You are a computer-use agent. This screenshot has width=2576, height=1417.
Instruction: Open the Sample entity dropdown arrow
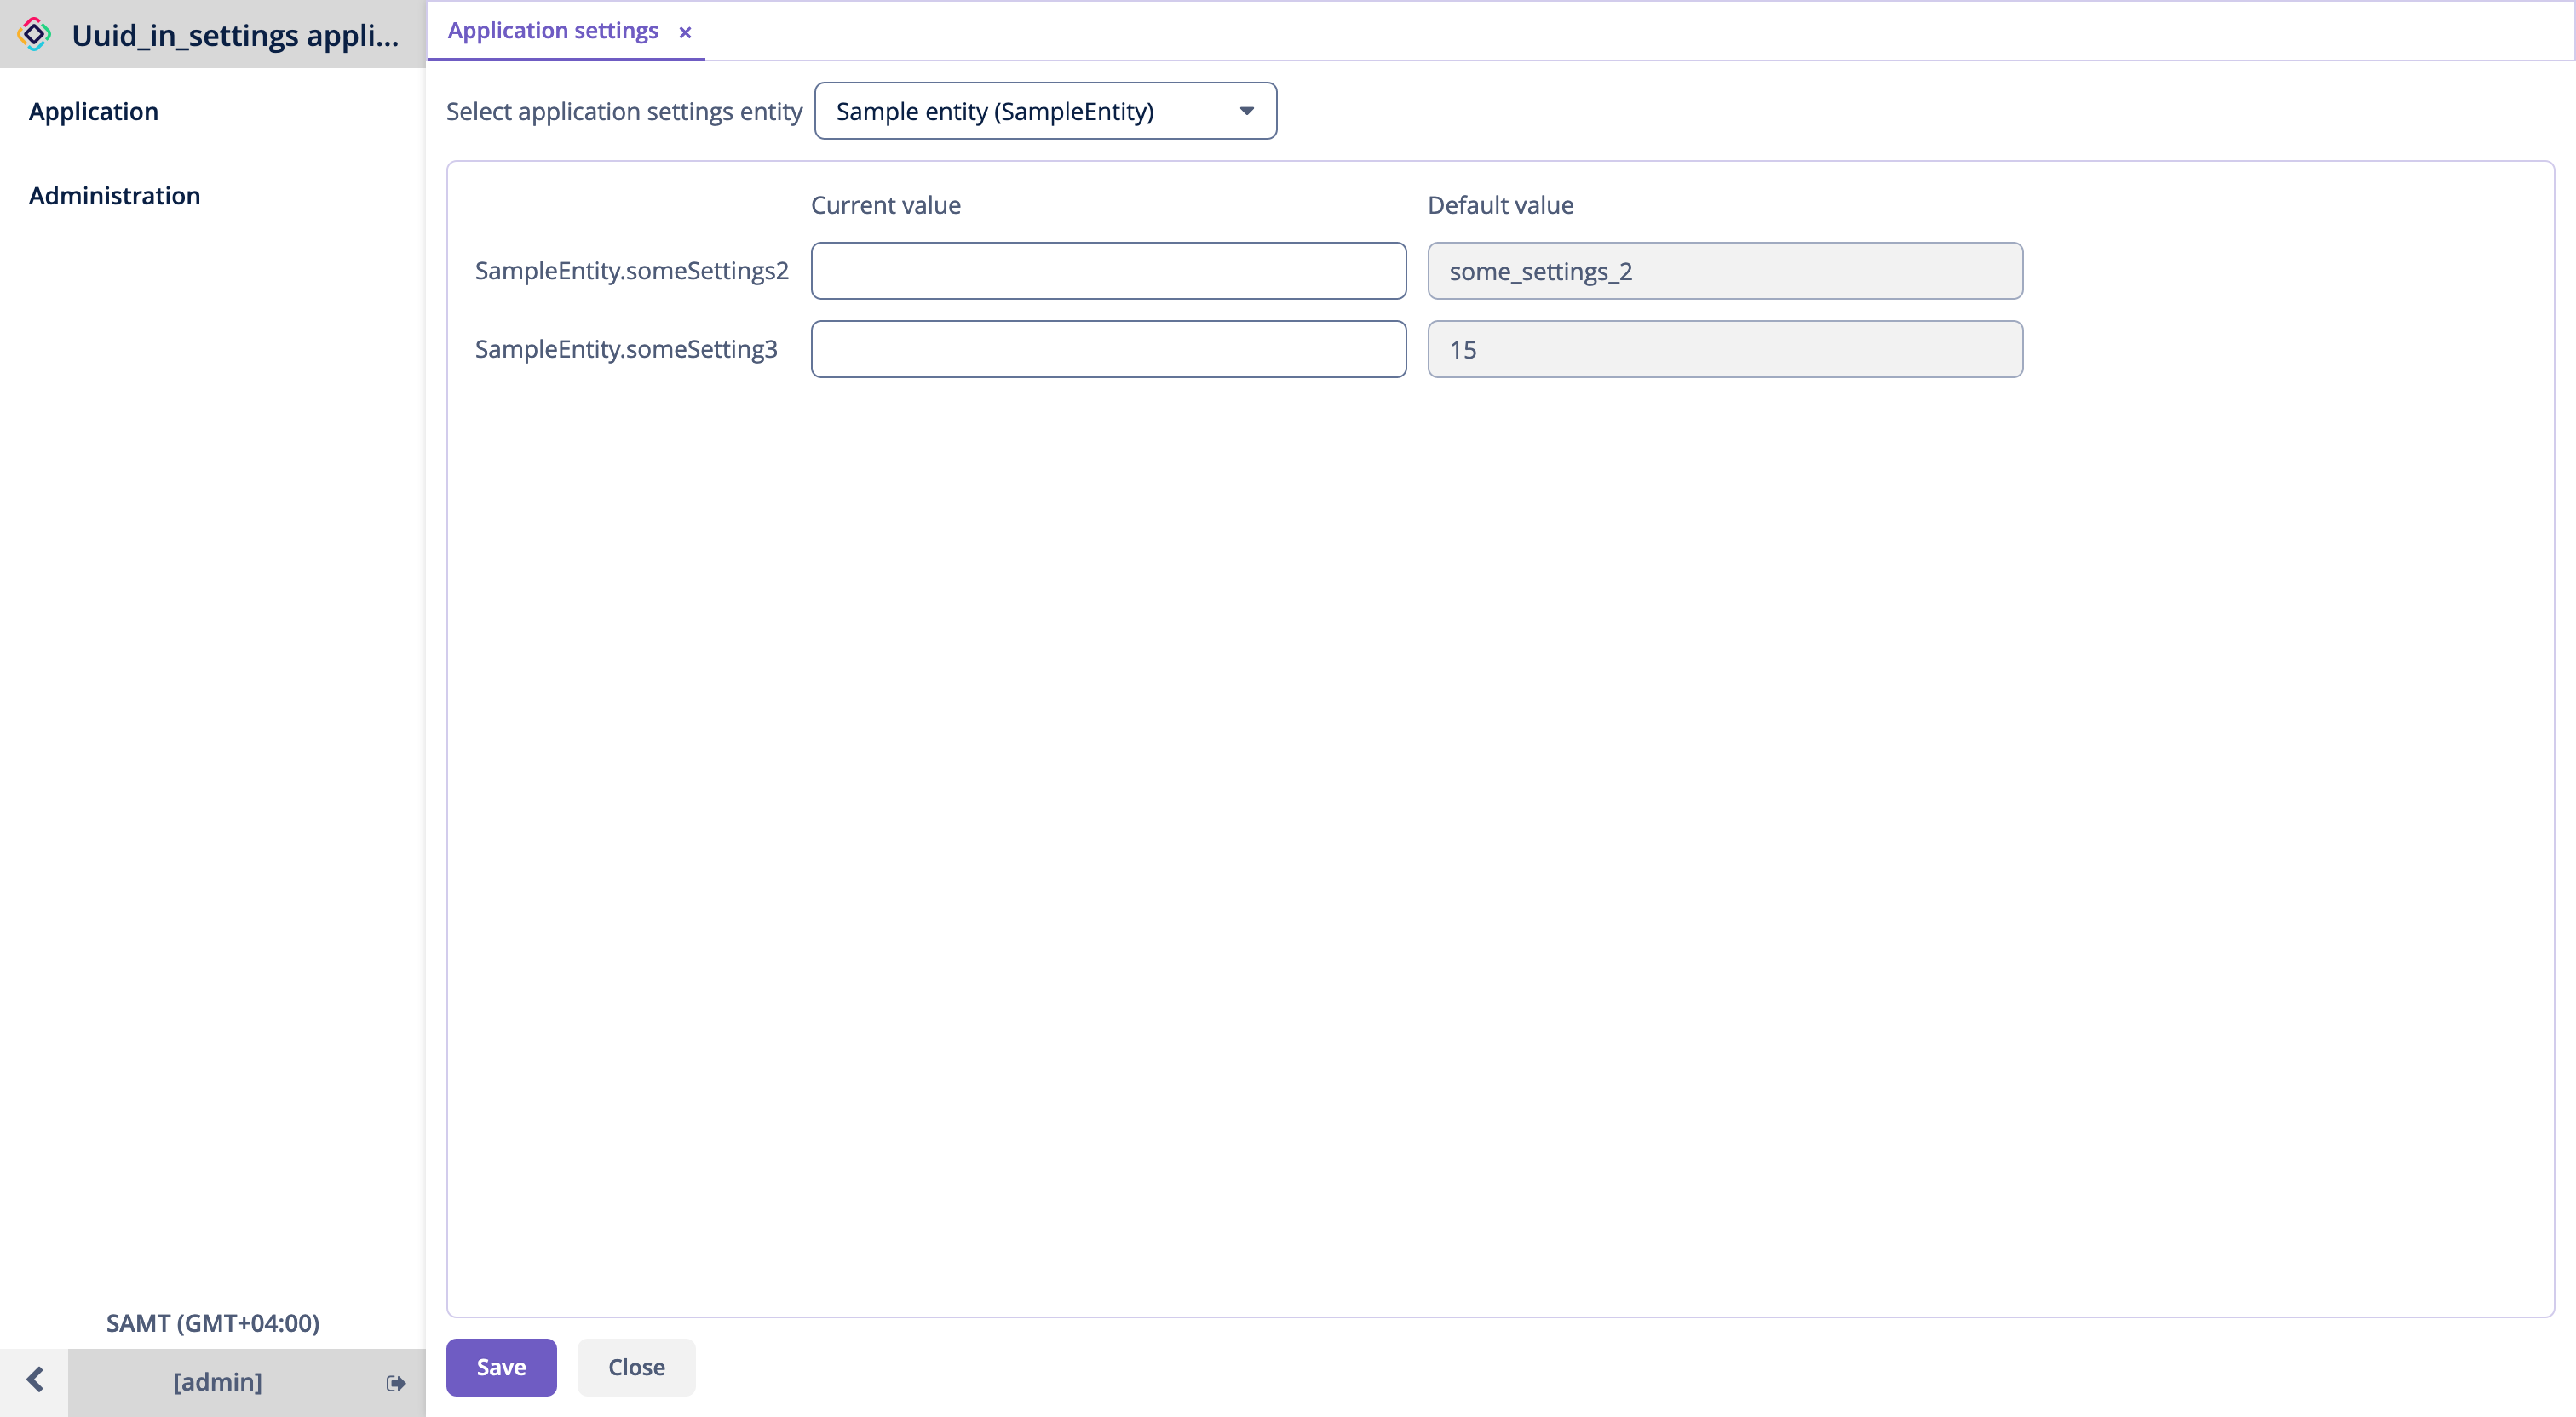tap(1245, 111)
